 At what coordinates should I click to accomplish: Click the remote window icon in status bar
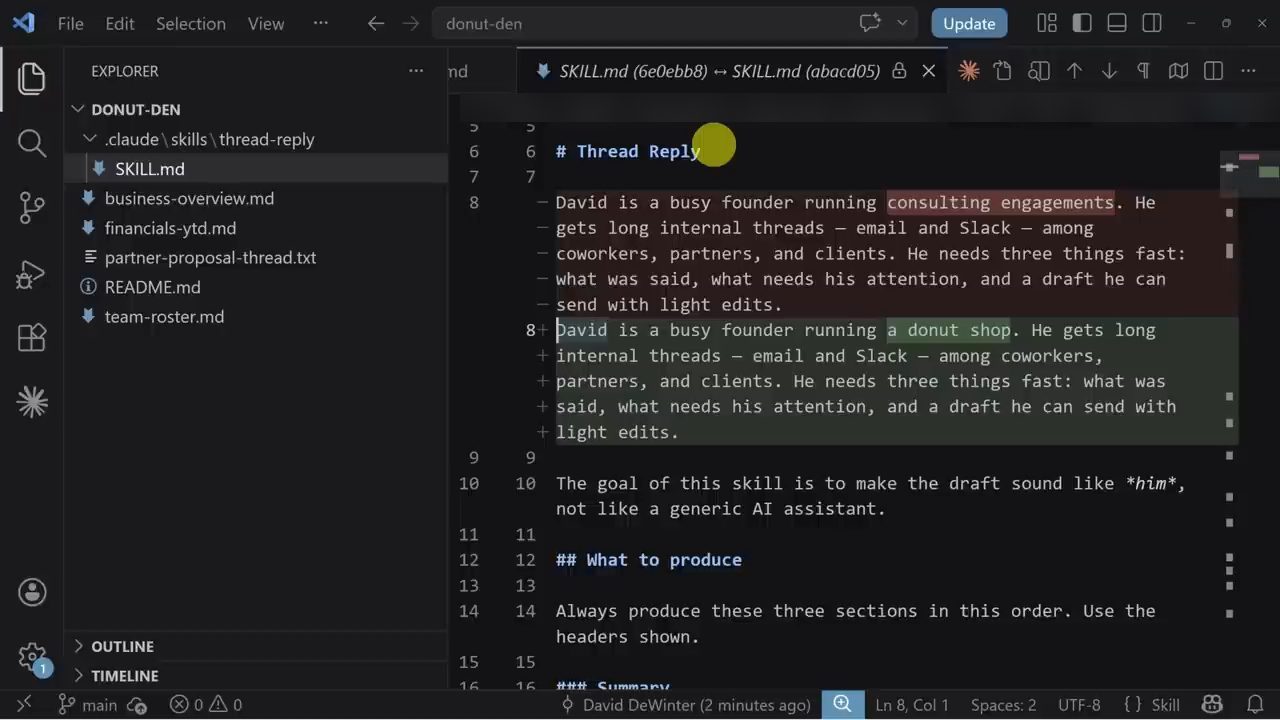pyautogui.click(x=24, y=705)
